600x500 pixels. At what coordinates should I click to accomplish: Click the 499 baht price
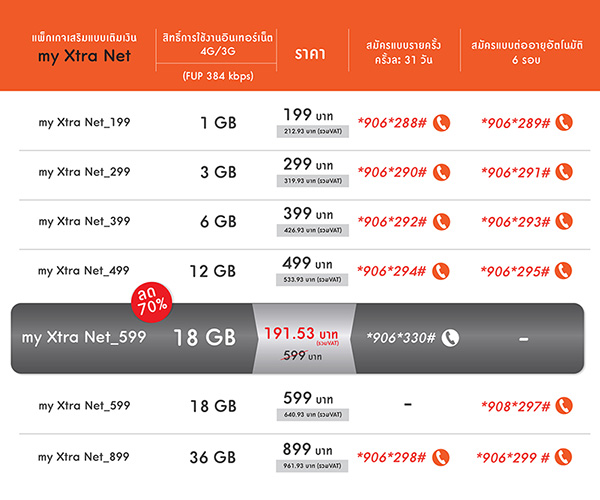point(309,264)
